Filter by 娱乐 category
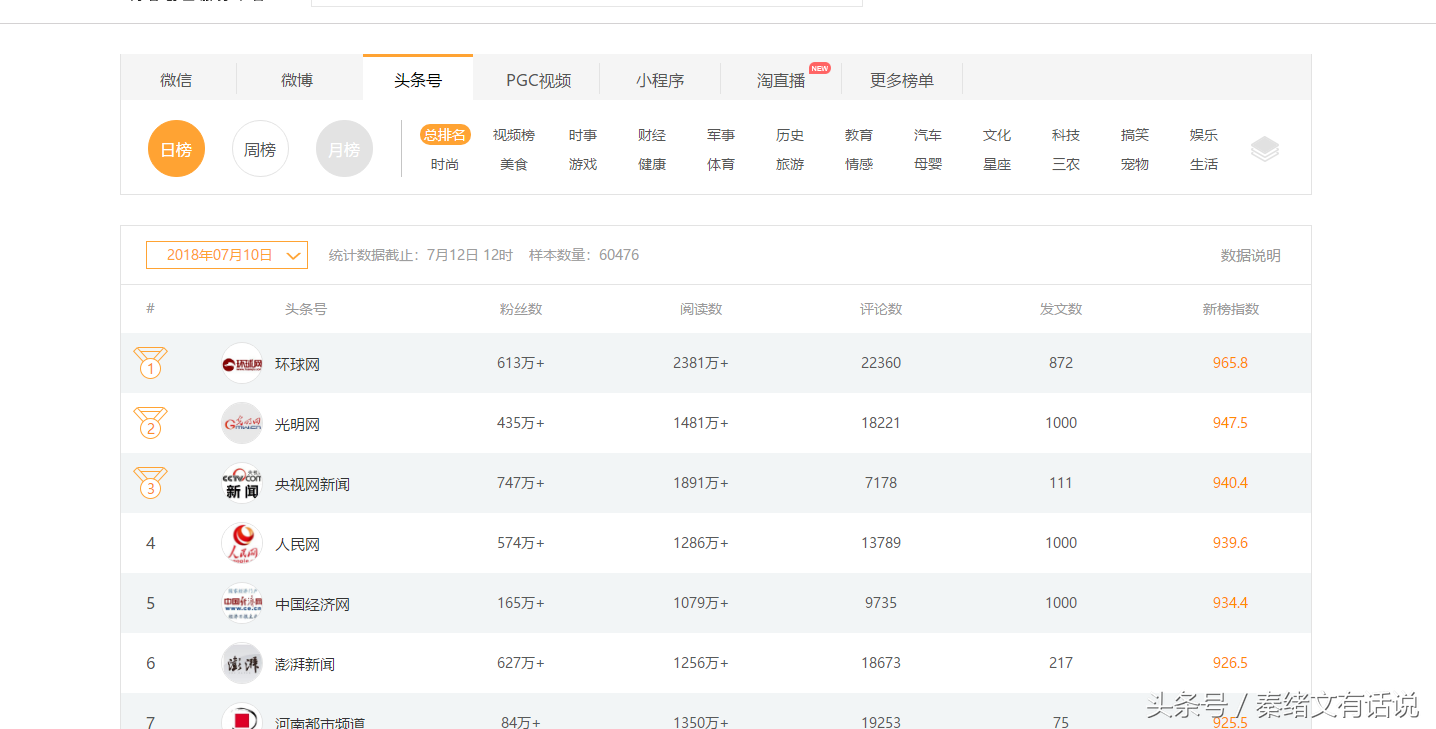Viewport: 1436px width, 729px height. pyautogui.click(x=1204, y=135)
